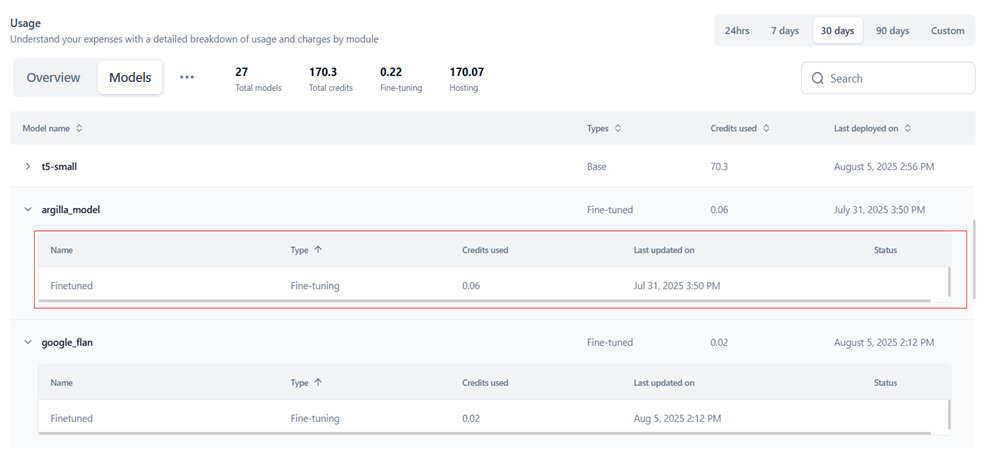Collapse the argilla_model row
992x456 pixels.
pyautogui.click(x=28, y=210)
